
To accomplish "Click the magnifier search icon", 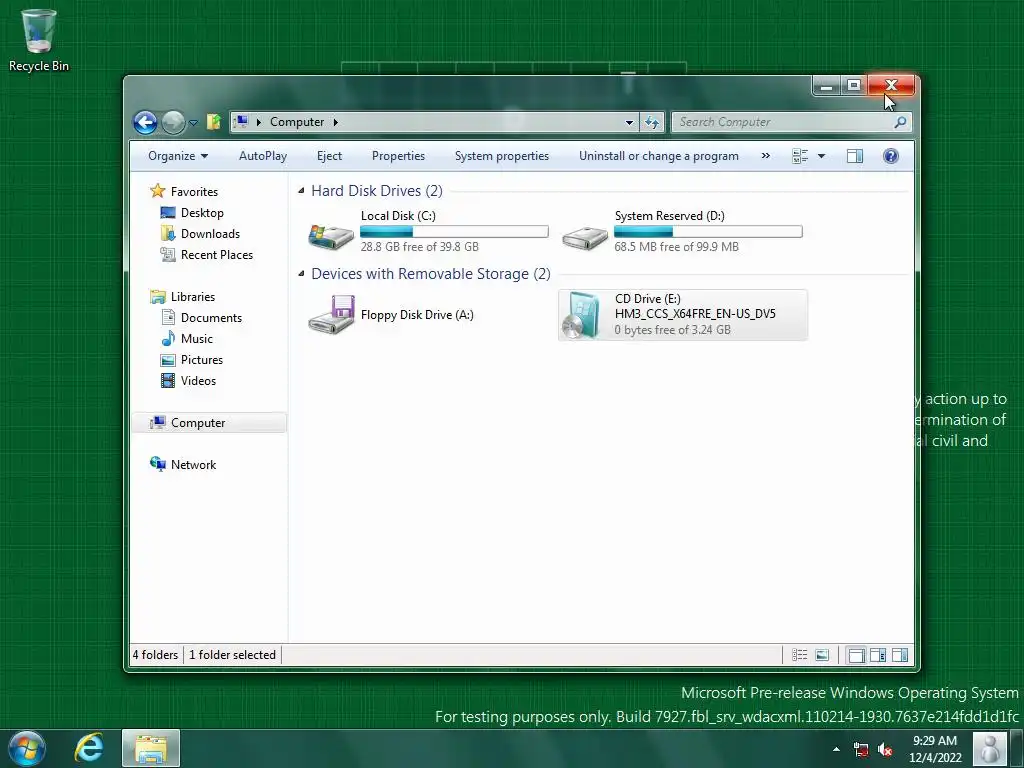I will [x=901, y=122].
